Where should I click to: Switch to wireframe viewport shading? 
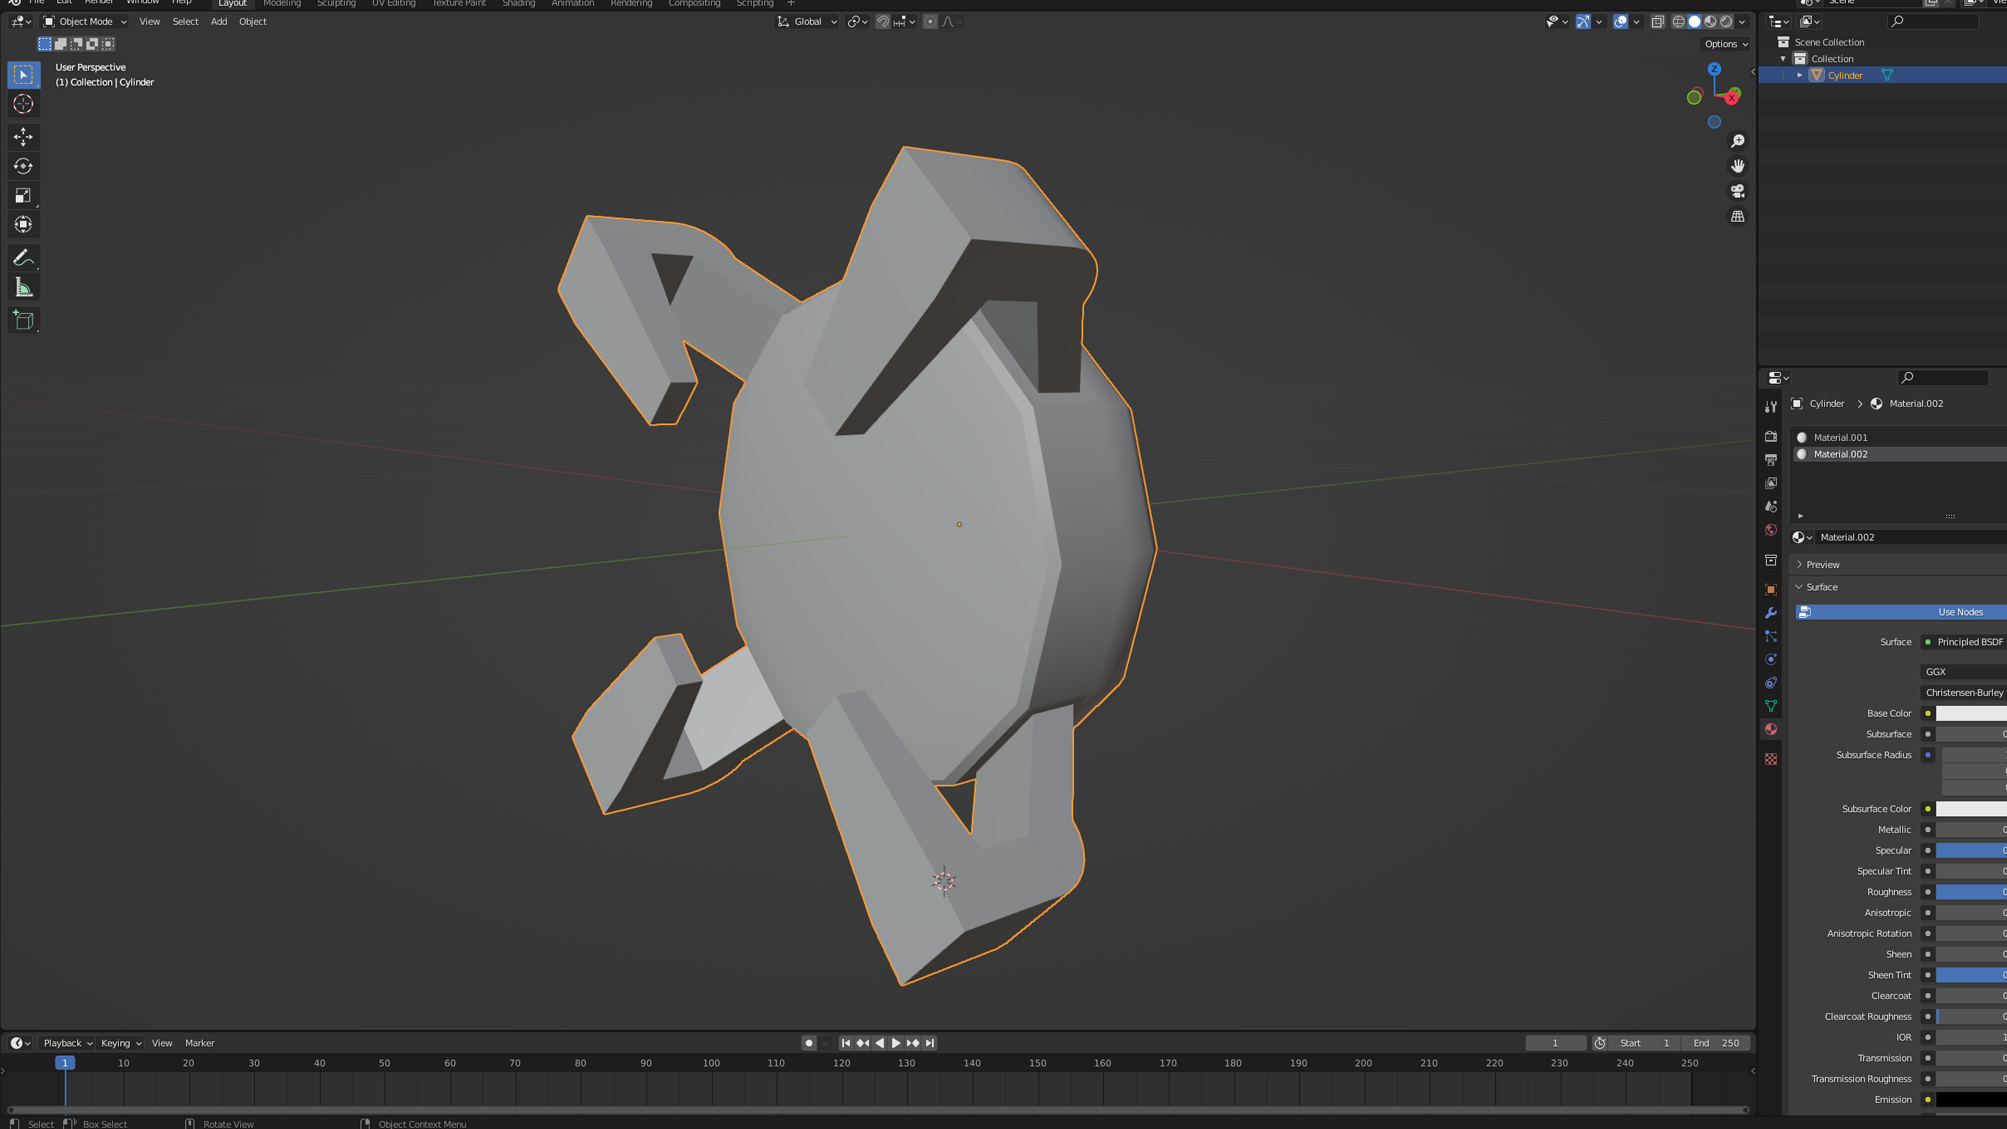(x=1679, y=21)
